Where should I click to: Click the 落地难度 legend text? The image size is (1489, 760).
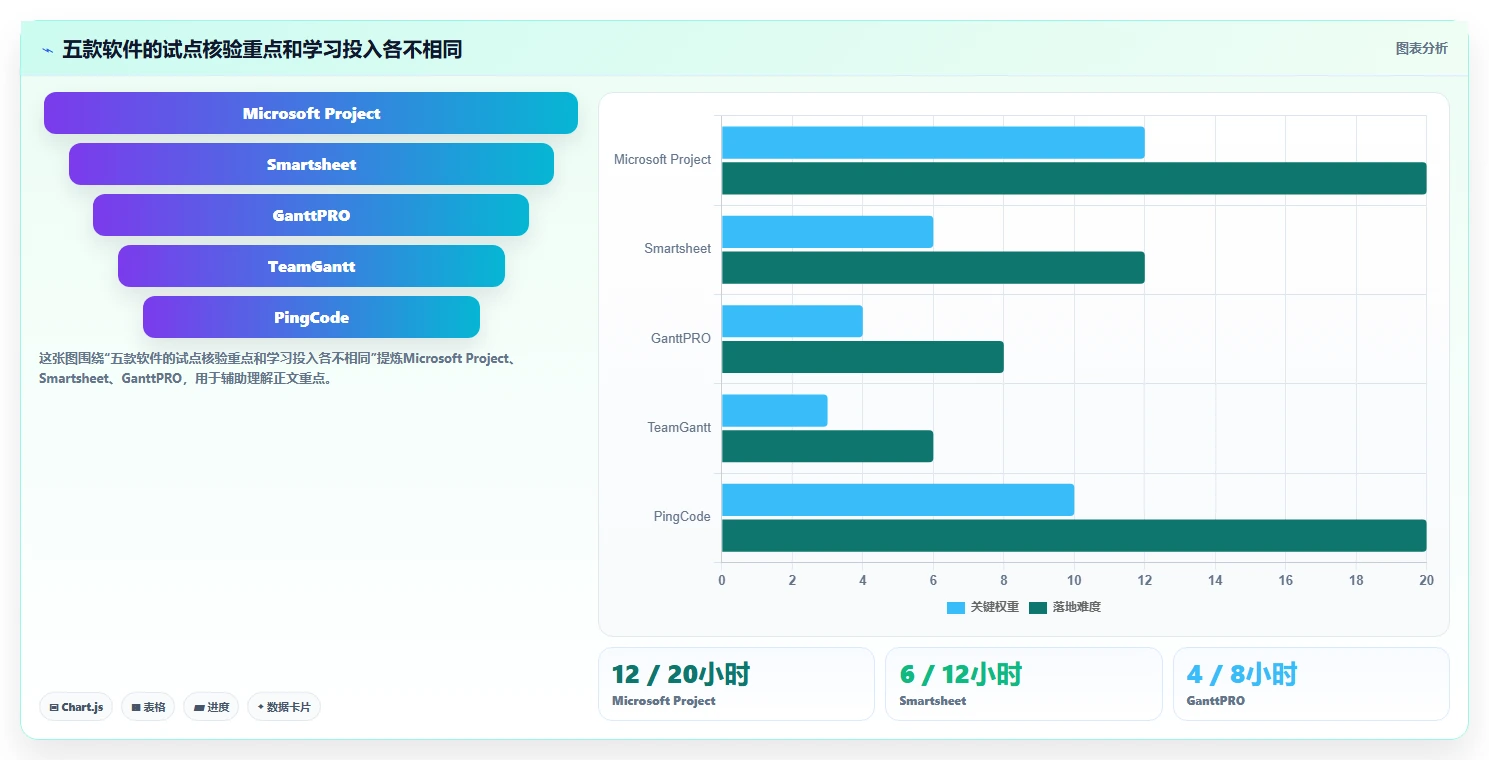(1077, 607)
